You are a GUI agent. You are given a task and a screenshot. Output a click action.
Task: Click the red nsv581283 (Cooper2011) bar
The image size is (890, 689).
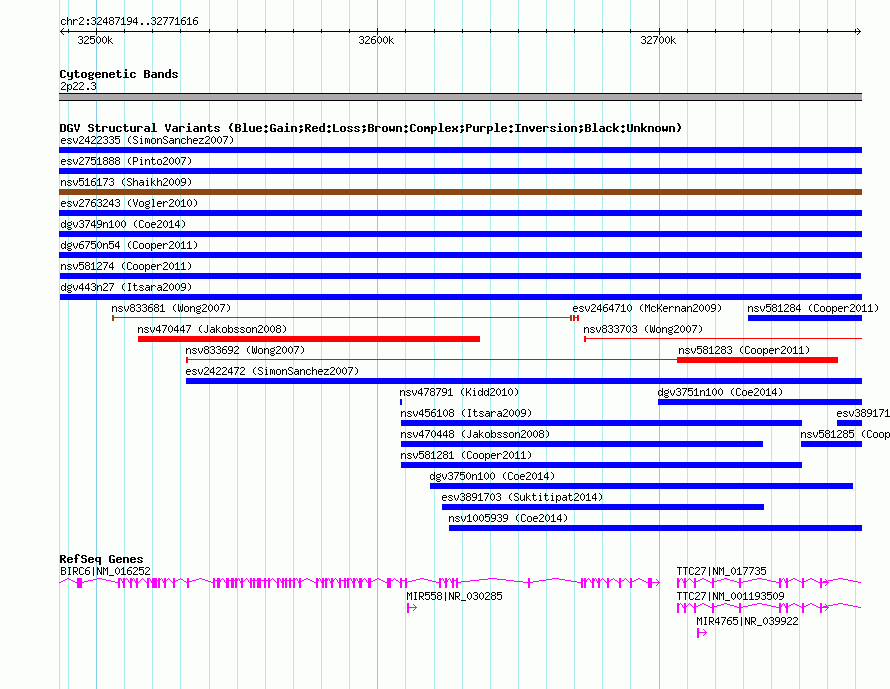(758, 360)
